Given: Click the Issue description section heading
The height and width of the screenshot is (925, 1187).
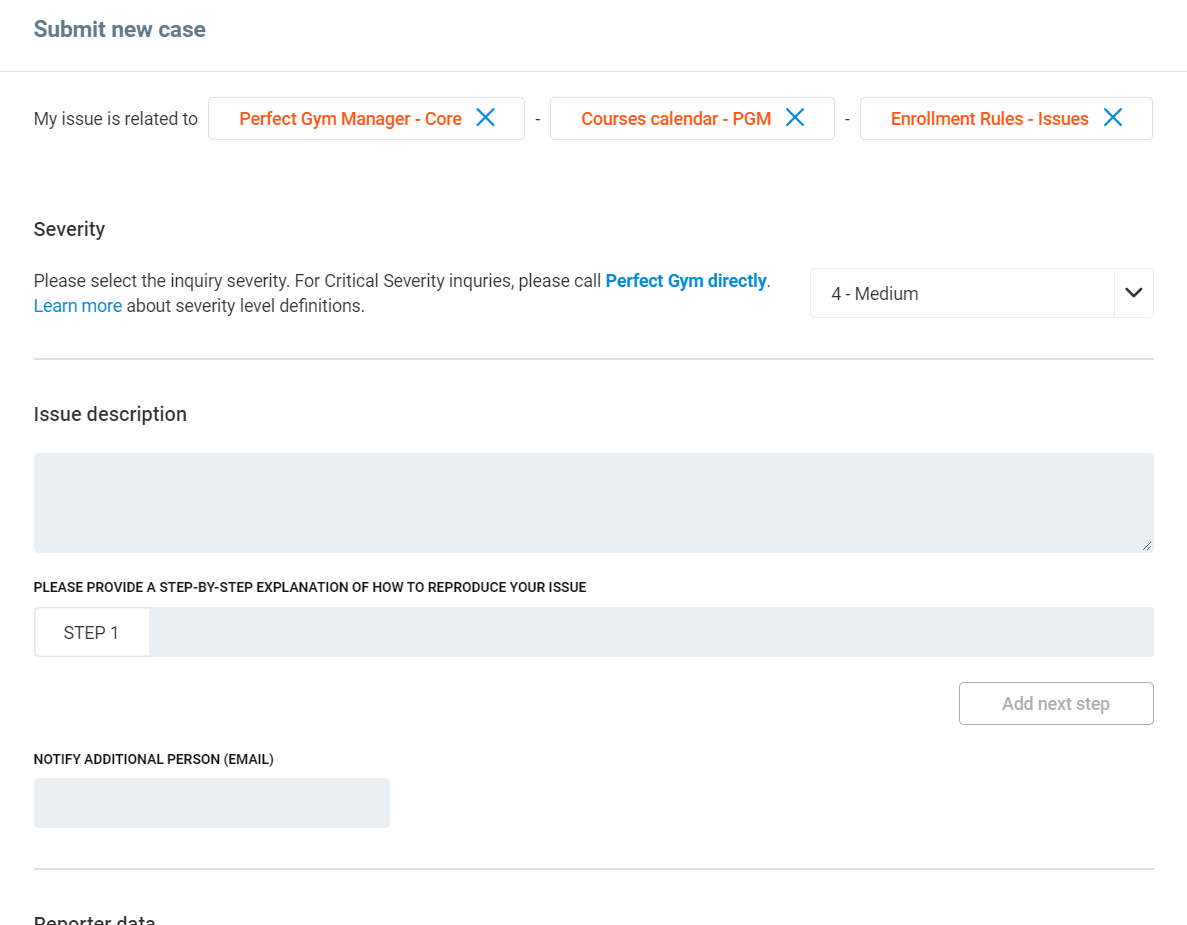Looking at the screenshot, I should coord(110,414).
